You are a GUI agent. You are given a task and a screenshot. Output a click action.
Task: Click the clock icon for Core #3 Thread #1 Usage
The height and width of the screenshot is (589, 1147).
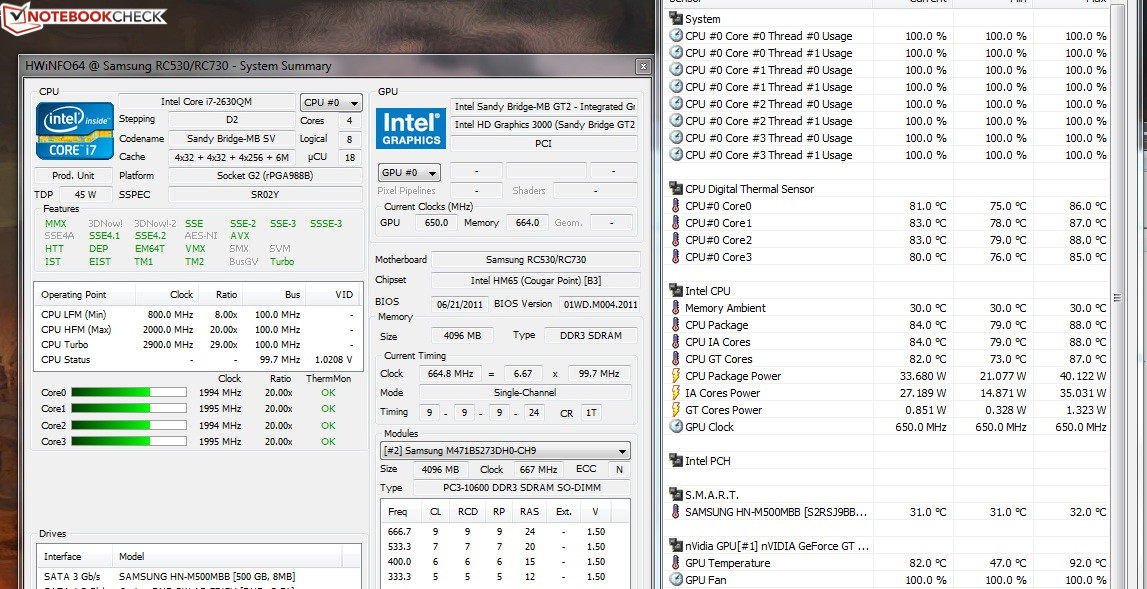[x=676, y=155]
